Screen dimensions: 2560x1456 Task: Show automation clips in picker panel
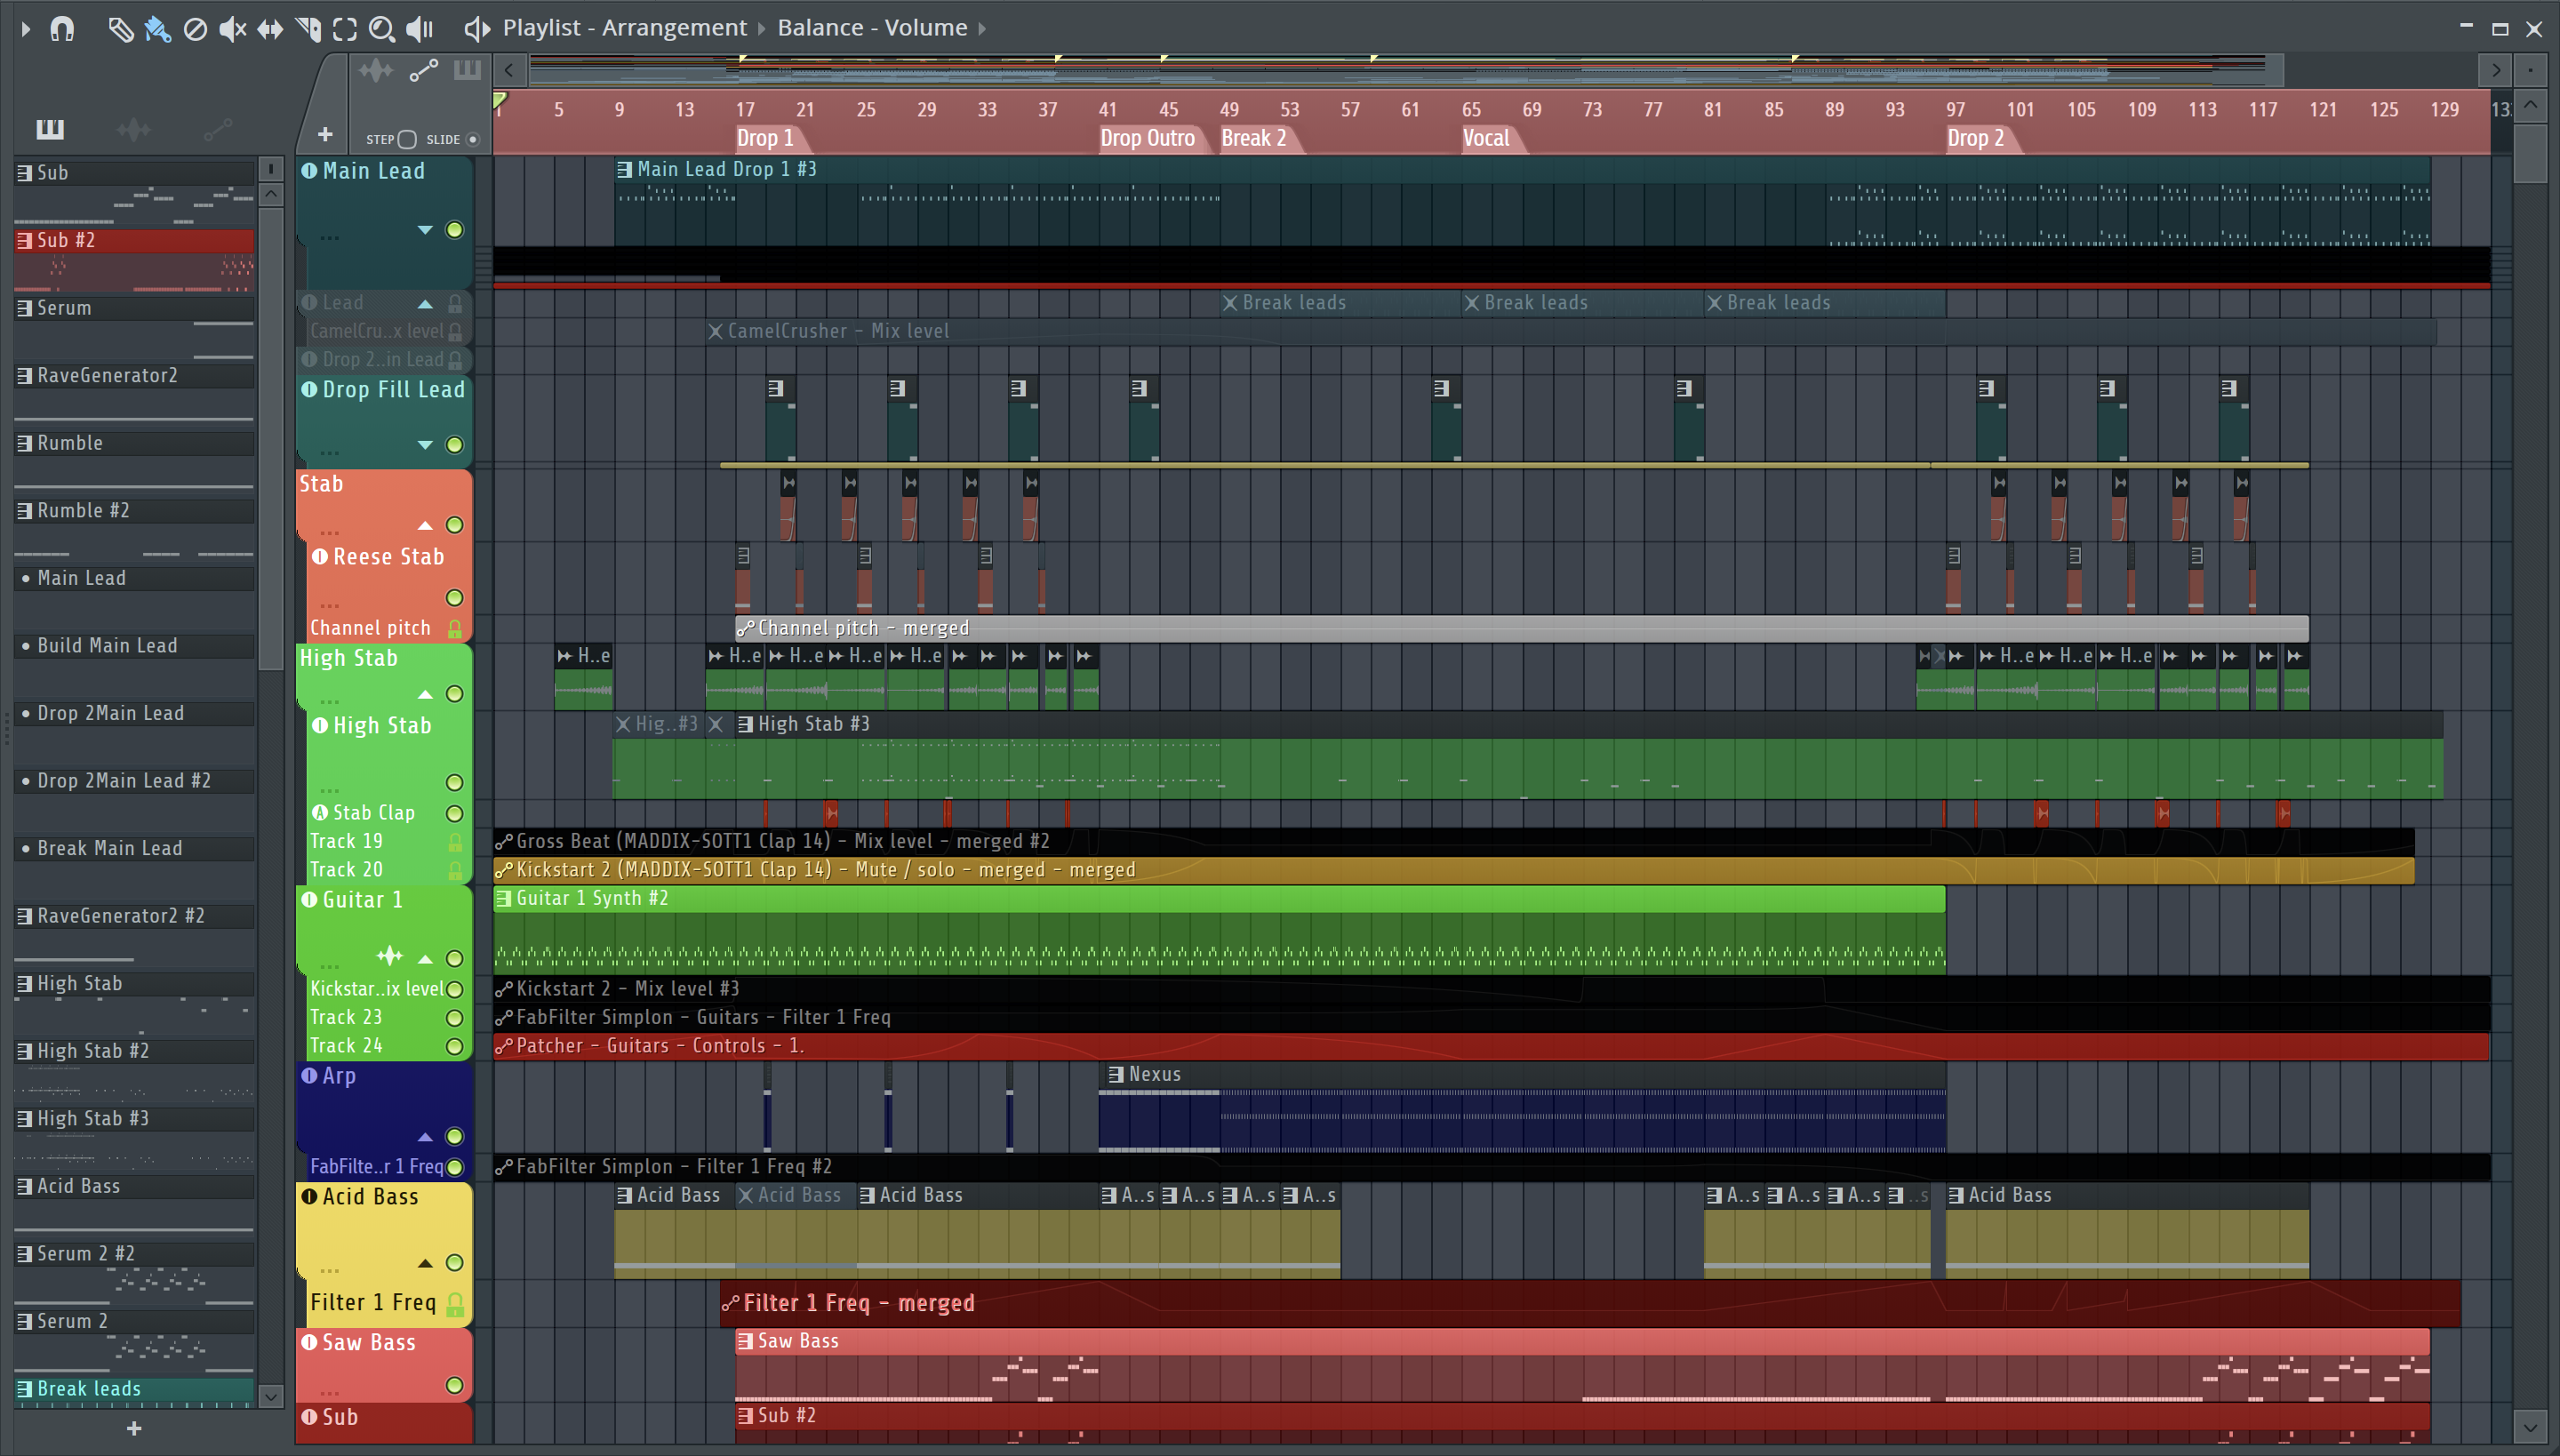pyautogui.click(x=217, y=129)
